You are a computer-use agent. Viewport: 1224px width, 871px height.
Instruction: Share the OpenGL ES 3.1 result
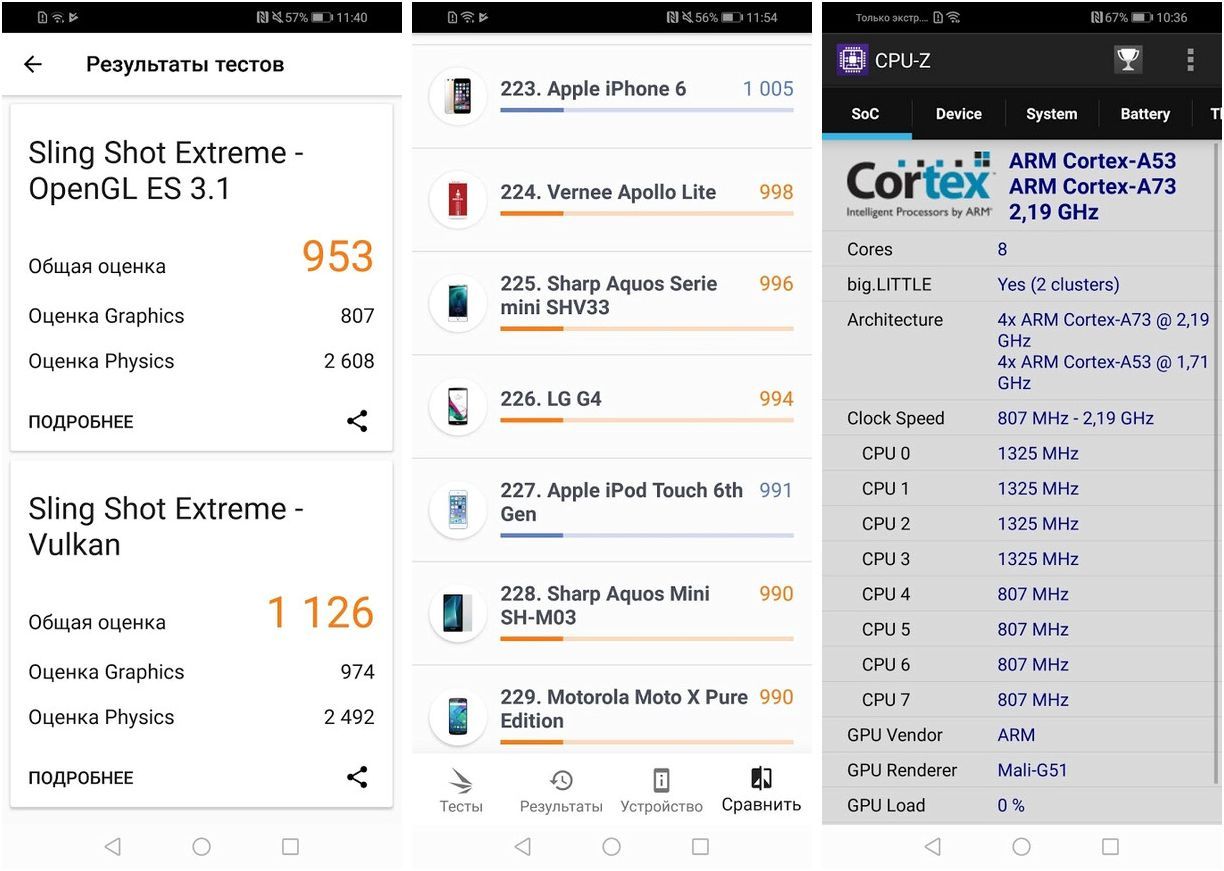357,421
